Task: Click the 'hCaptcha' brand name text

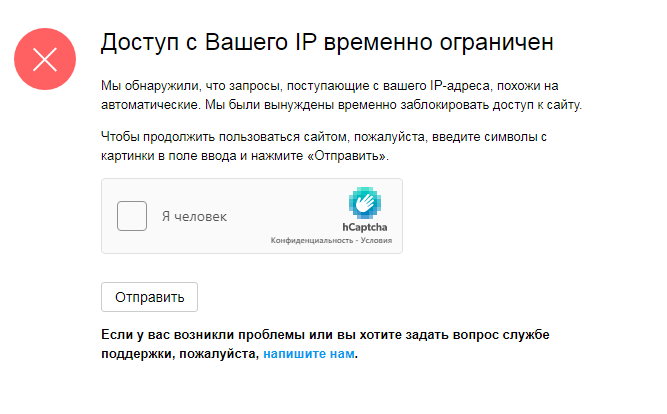Action: point(365,227)
